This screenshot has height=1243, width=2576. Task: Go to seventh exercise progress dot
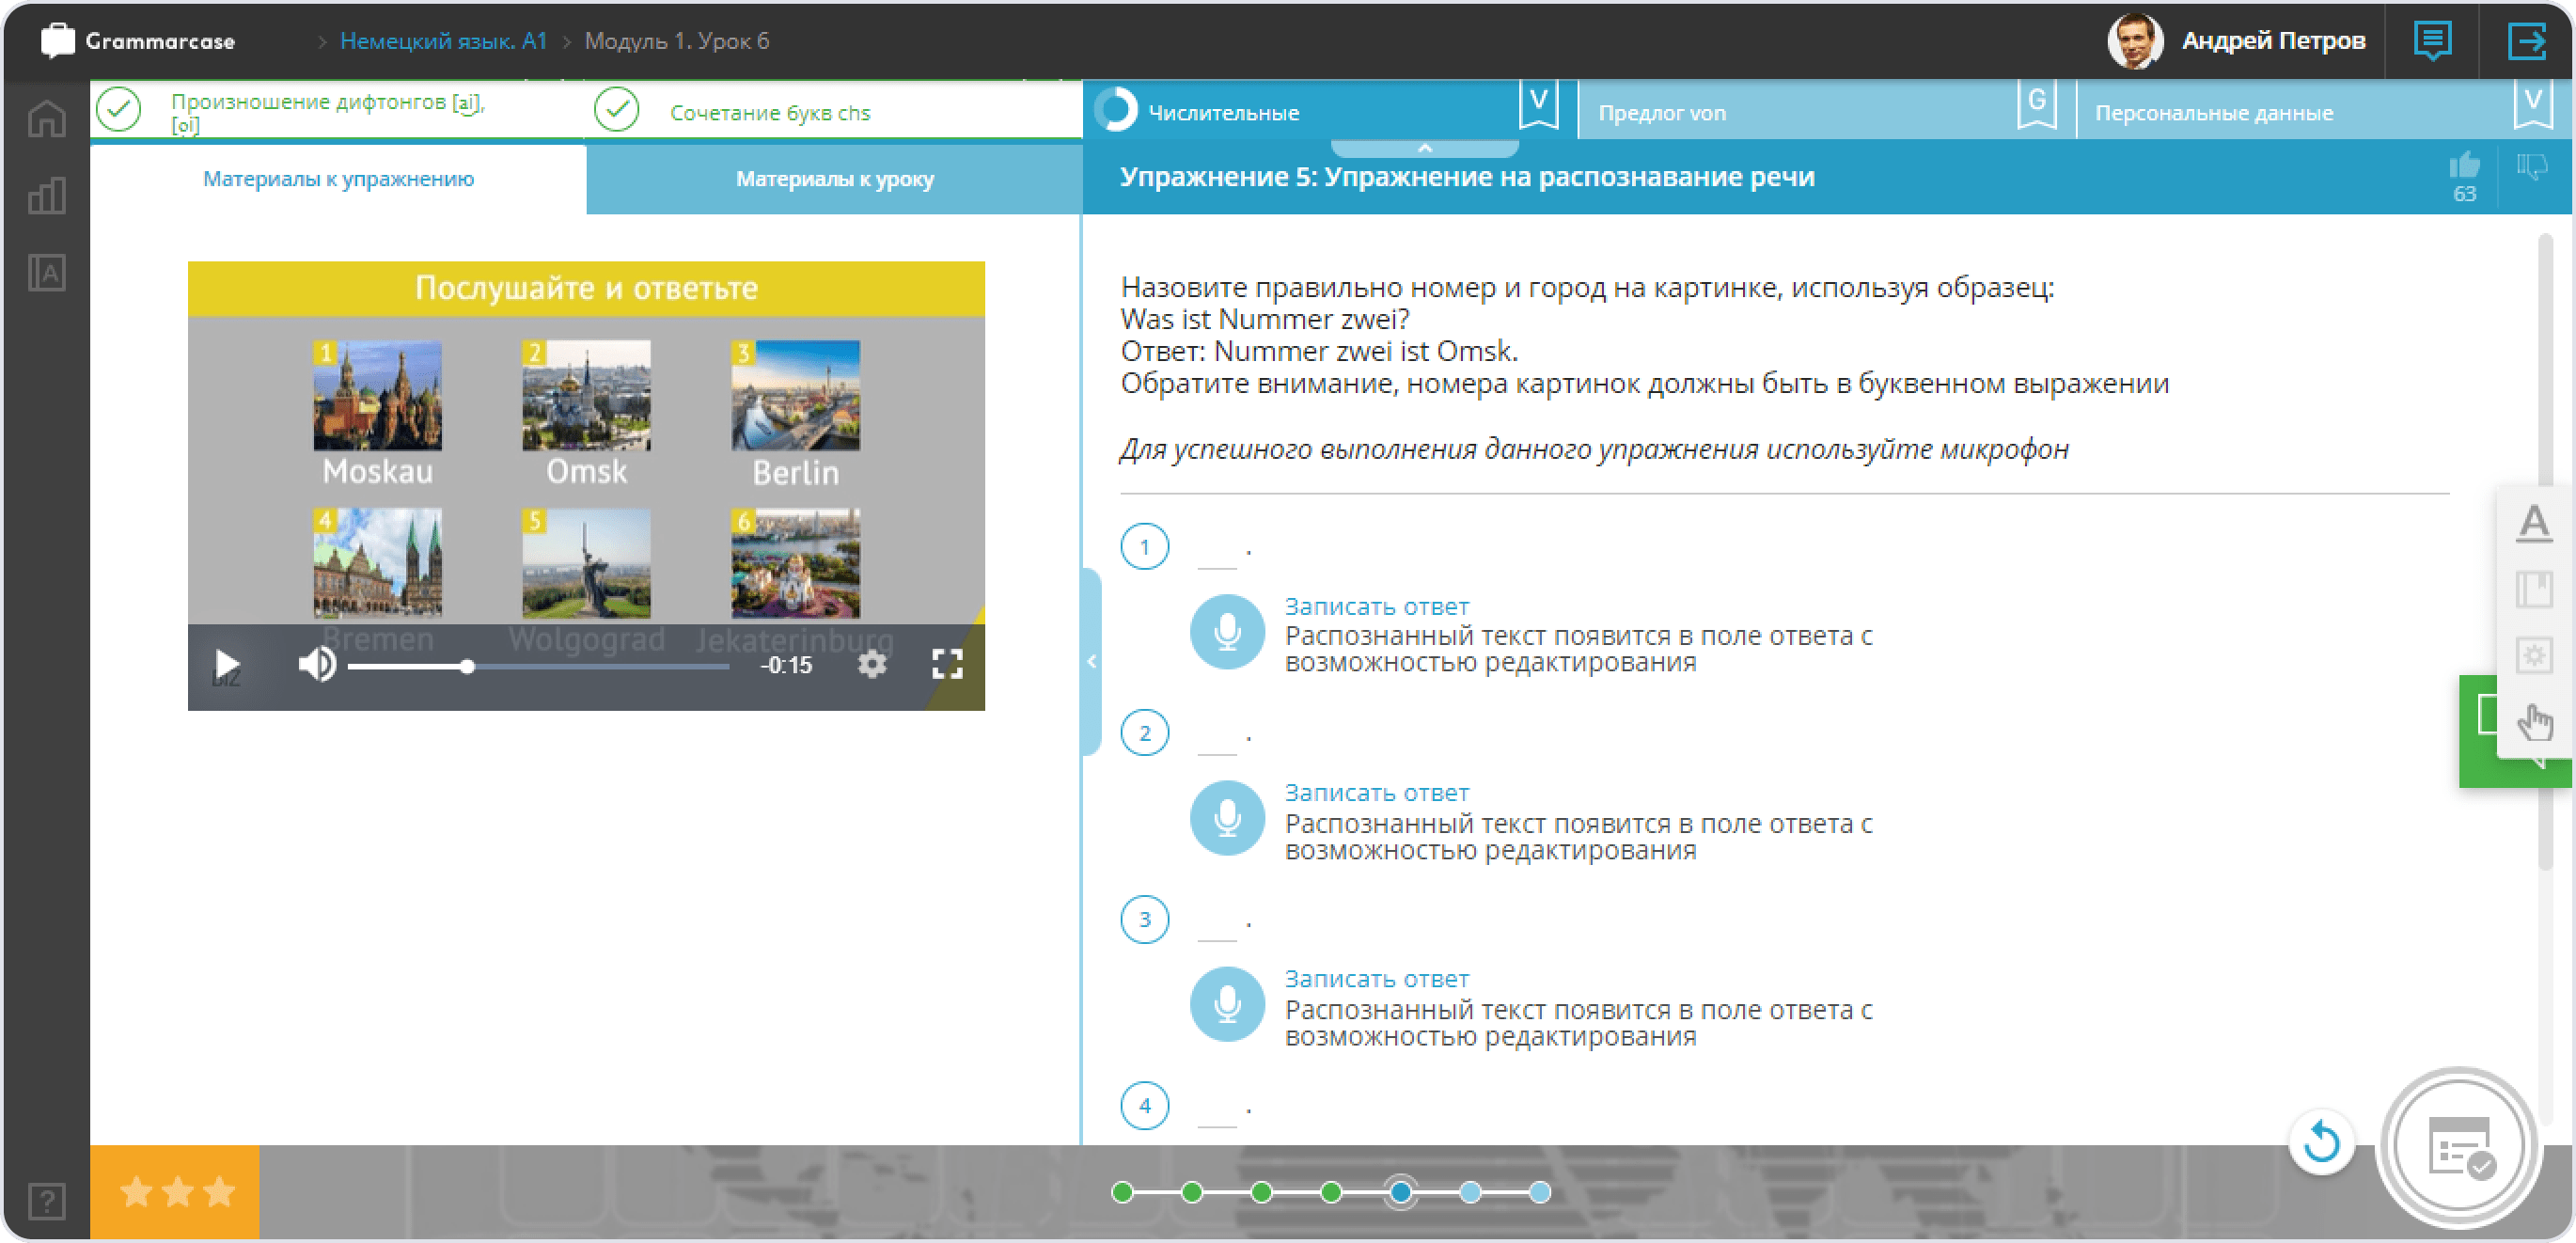[x=1539, y=1192]
